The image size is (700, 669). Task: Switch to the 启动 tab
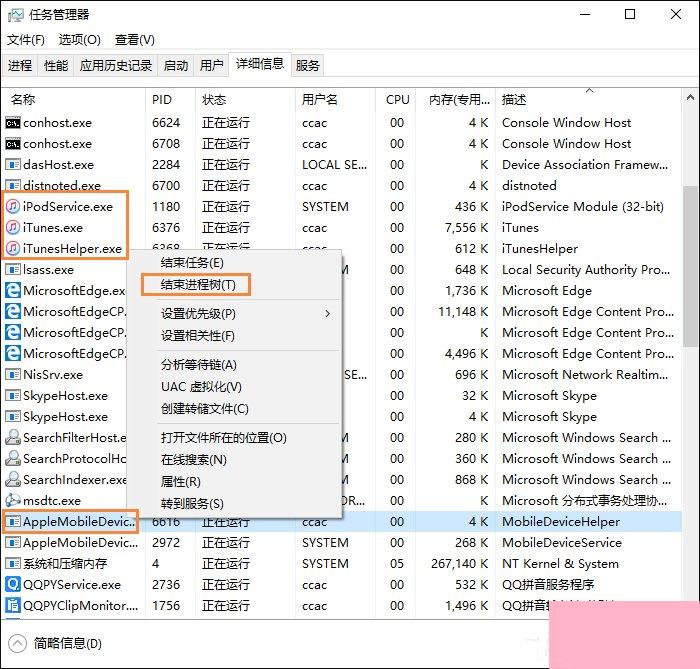(x=176, y=66)
